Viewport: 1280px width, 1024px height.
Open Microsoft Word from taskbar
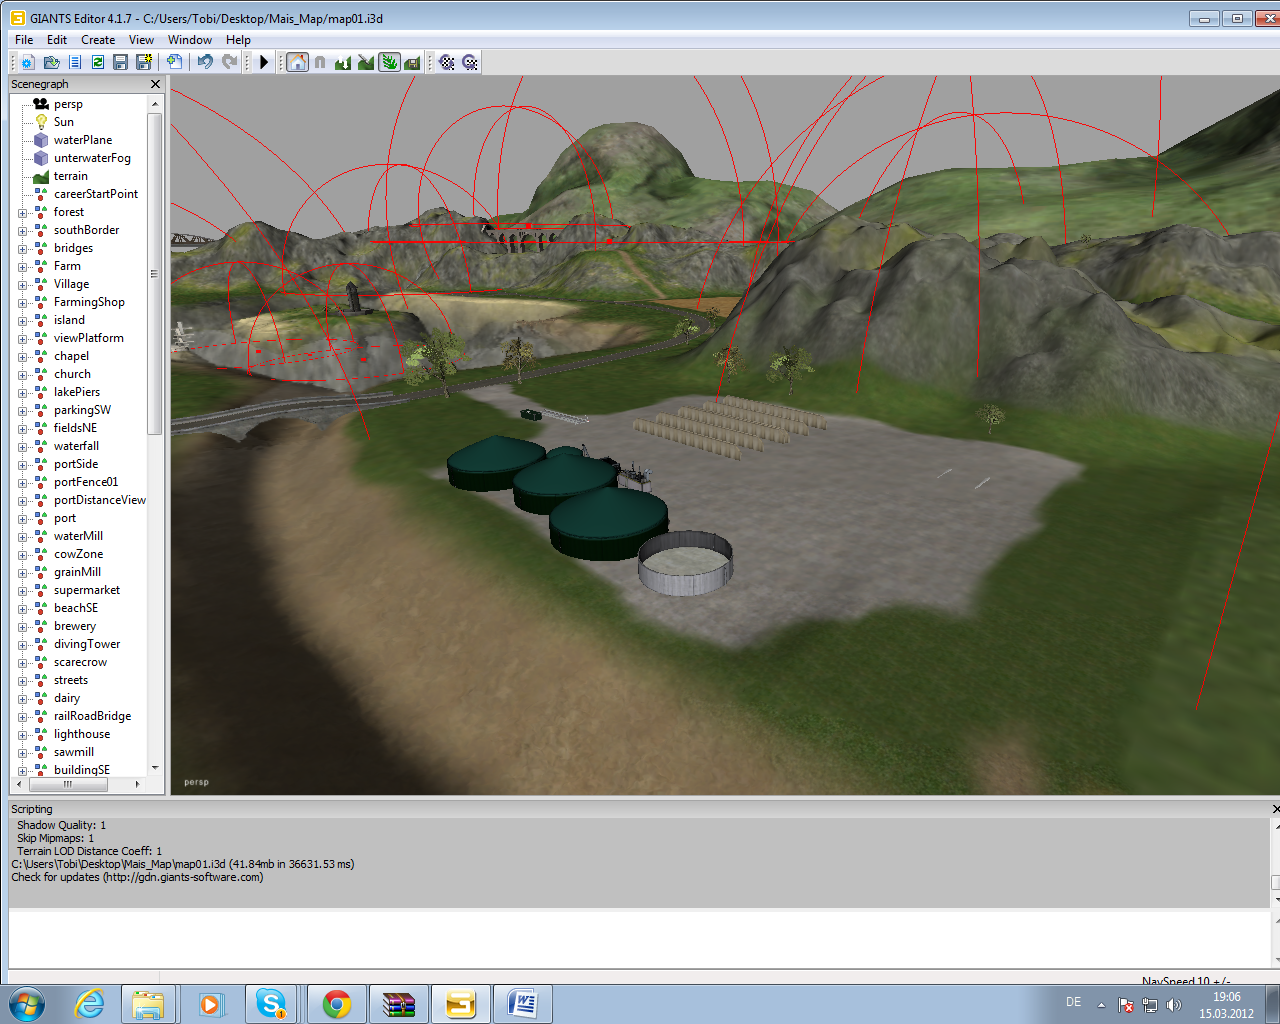click(x=522, y=1004)
